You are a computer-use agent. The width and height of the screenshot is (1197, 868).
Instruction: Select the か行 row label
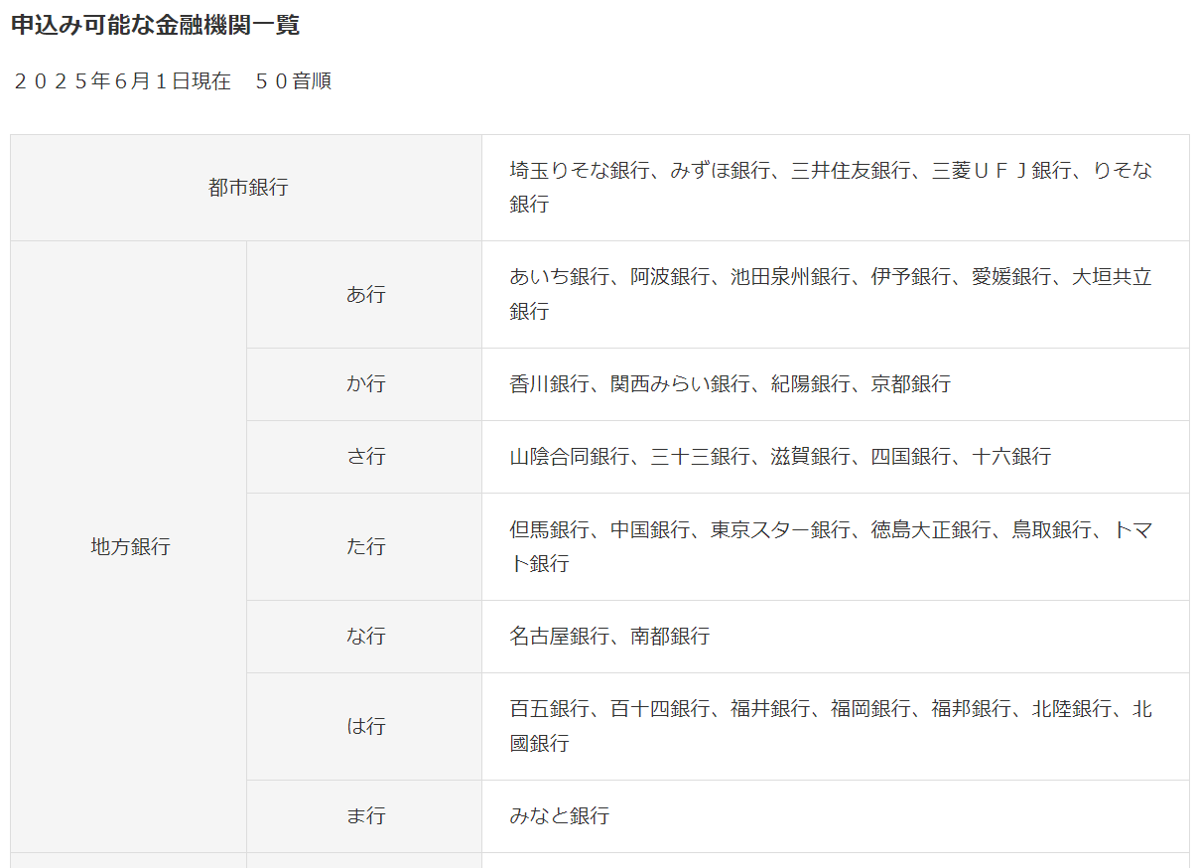click(x=365, y=384)
